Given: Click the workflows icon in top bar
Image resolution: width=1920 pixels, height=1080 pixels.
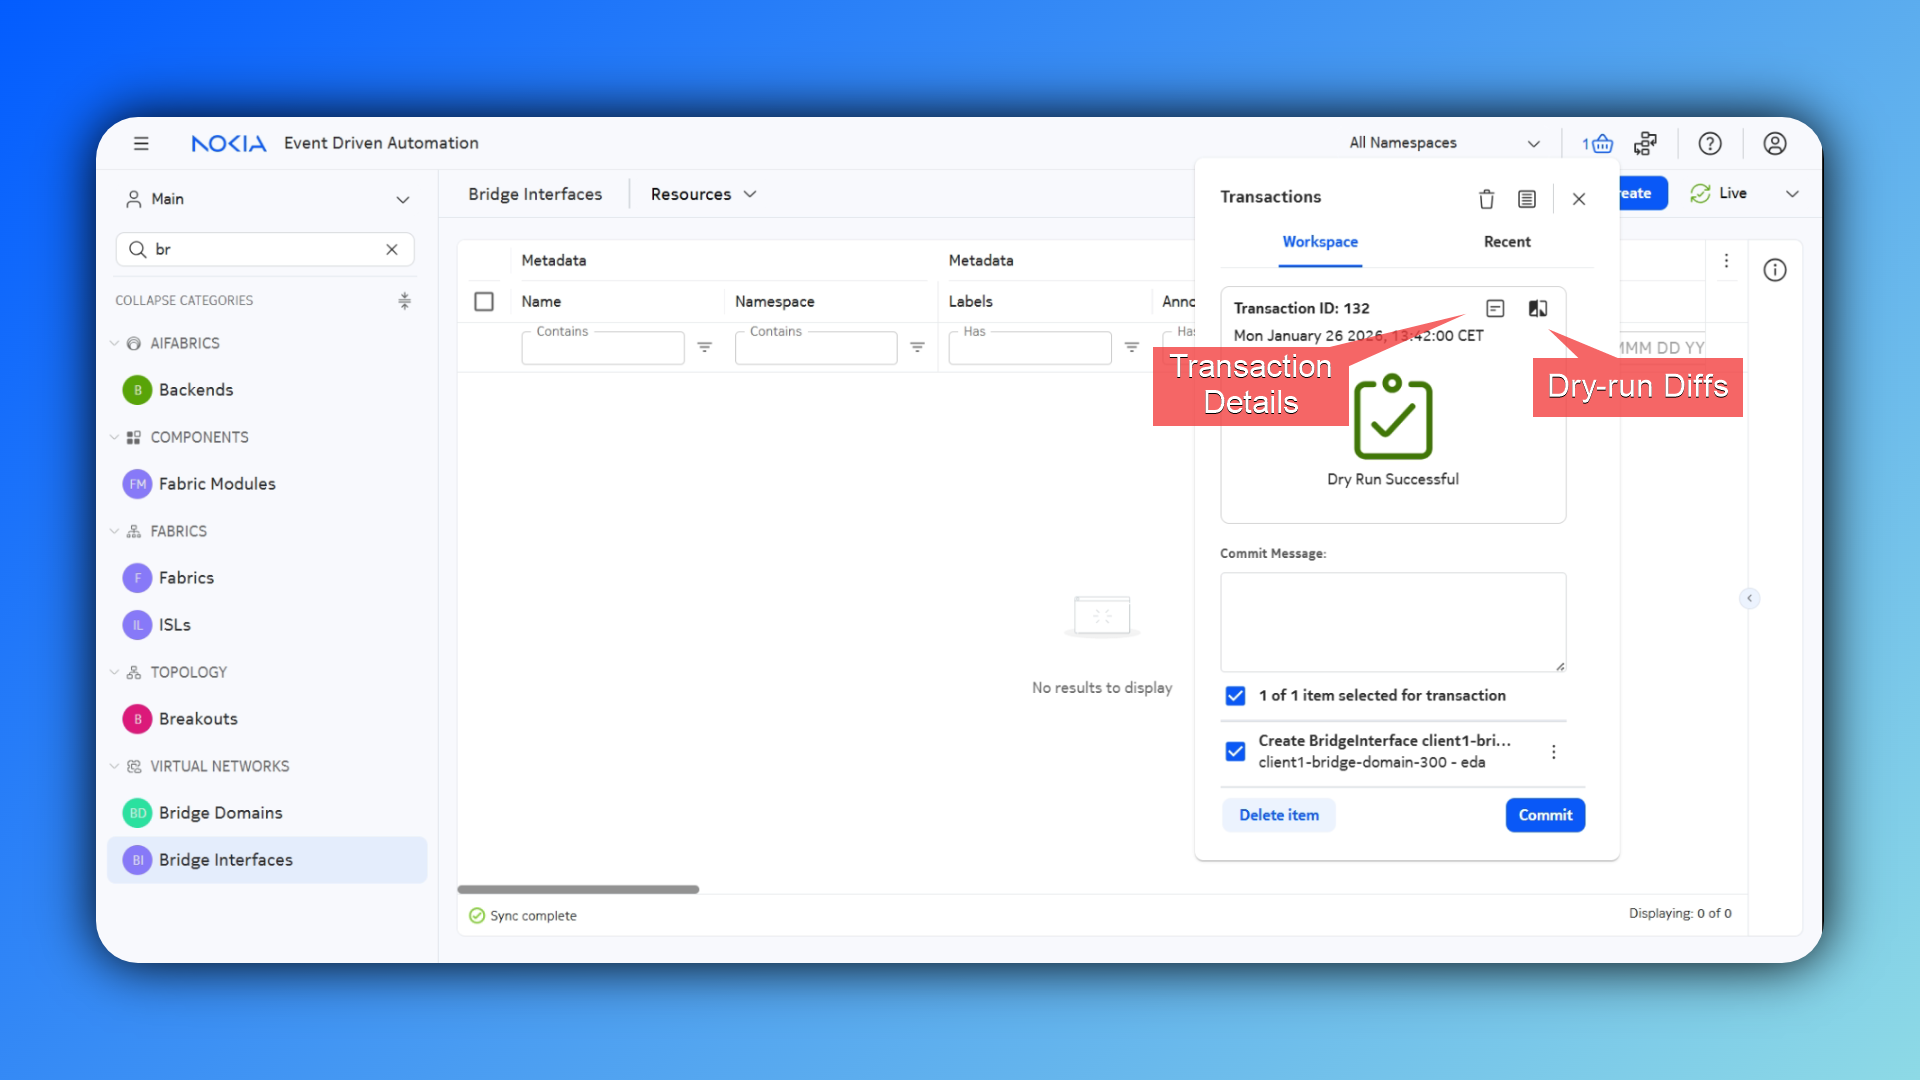Looking at the screenshot, I should coord(1645,144).
